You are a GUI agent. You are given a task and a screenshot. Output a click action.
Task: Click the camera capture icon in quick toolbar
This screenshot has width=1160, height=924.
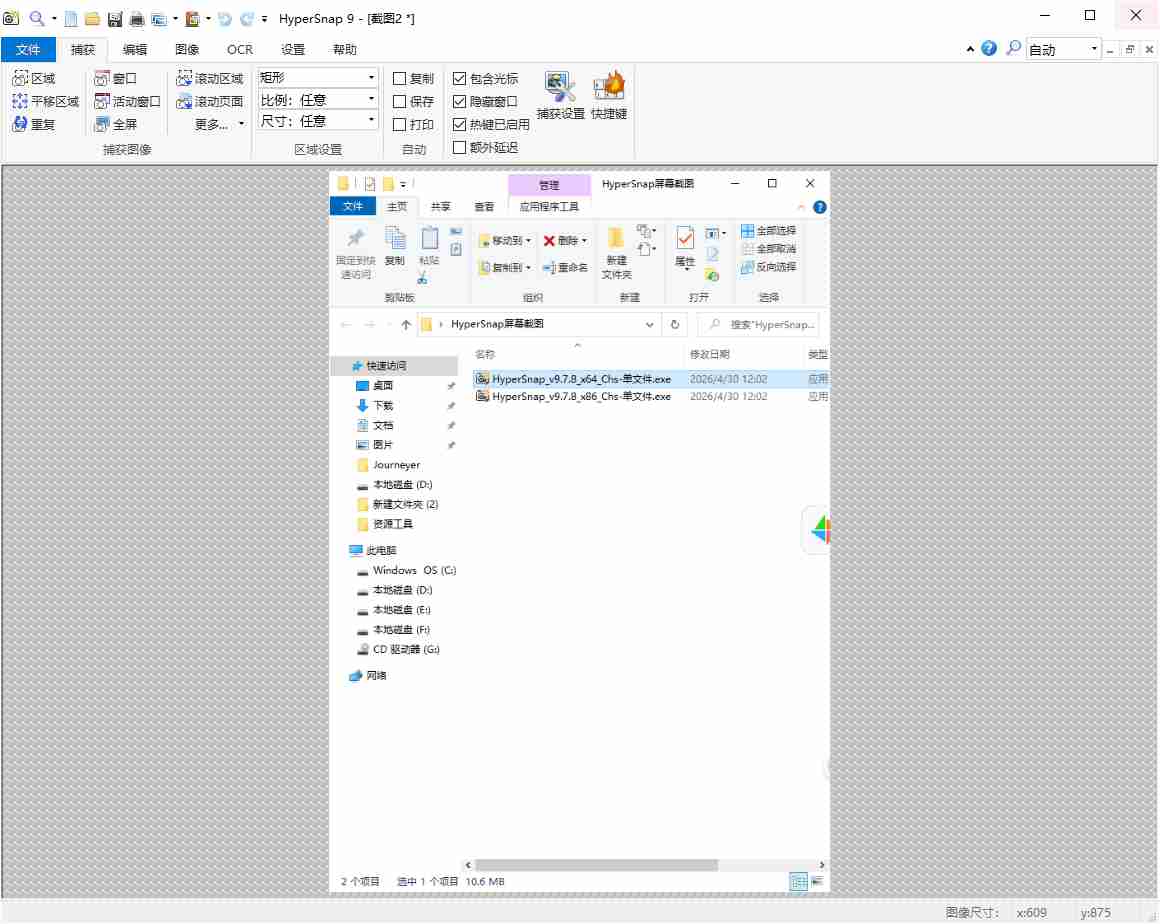coord(11,18)
